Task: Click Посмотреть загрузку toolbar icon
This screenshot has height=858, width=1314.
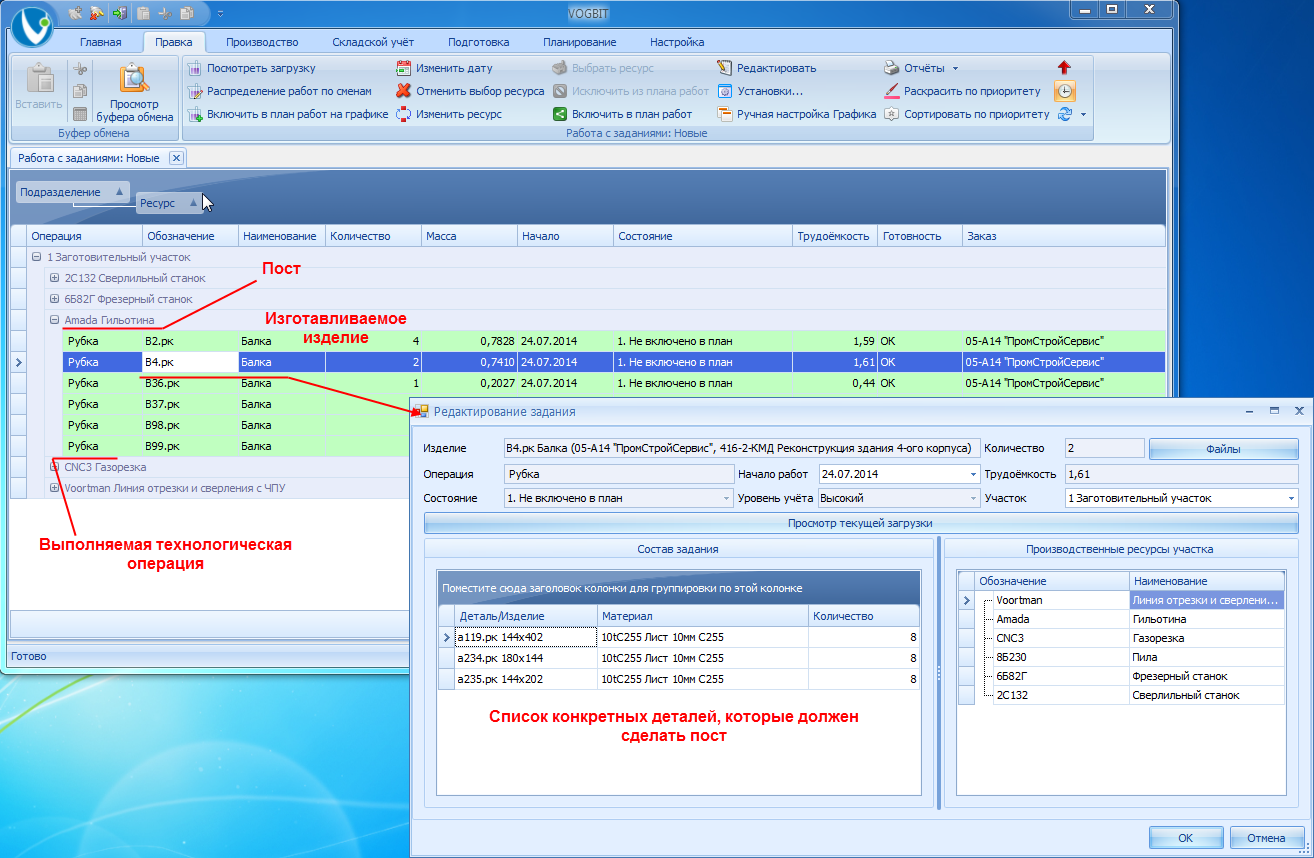Action: click(x=195, y=68)
